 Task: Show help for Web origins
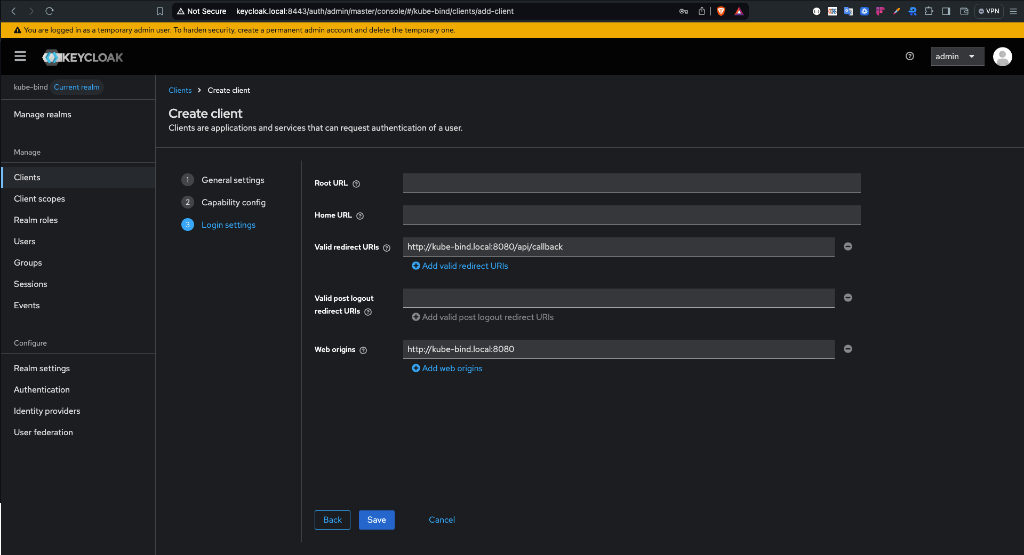pyautogui.click(x=363, y=350)
